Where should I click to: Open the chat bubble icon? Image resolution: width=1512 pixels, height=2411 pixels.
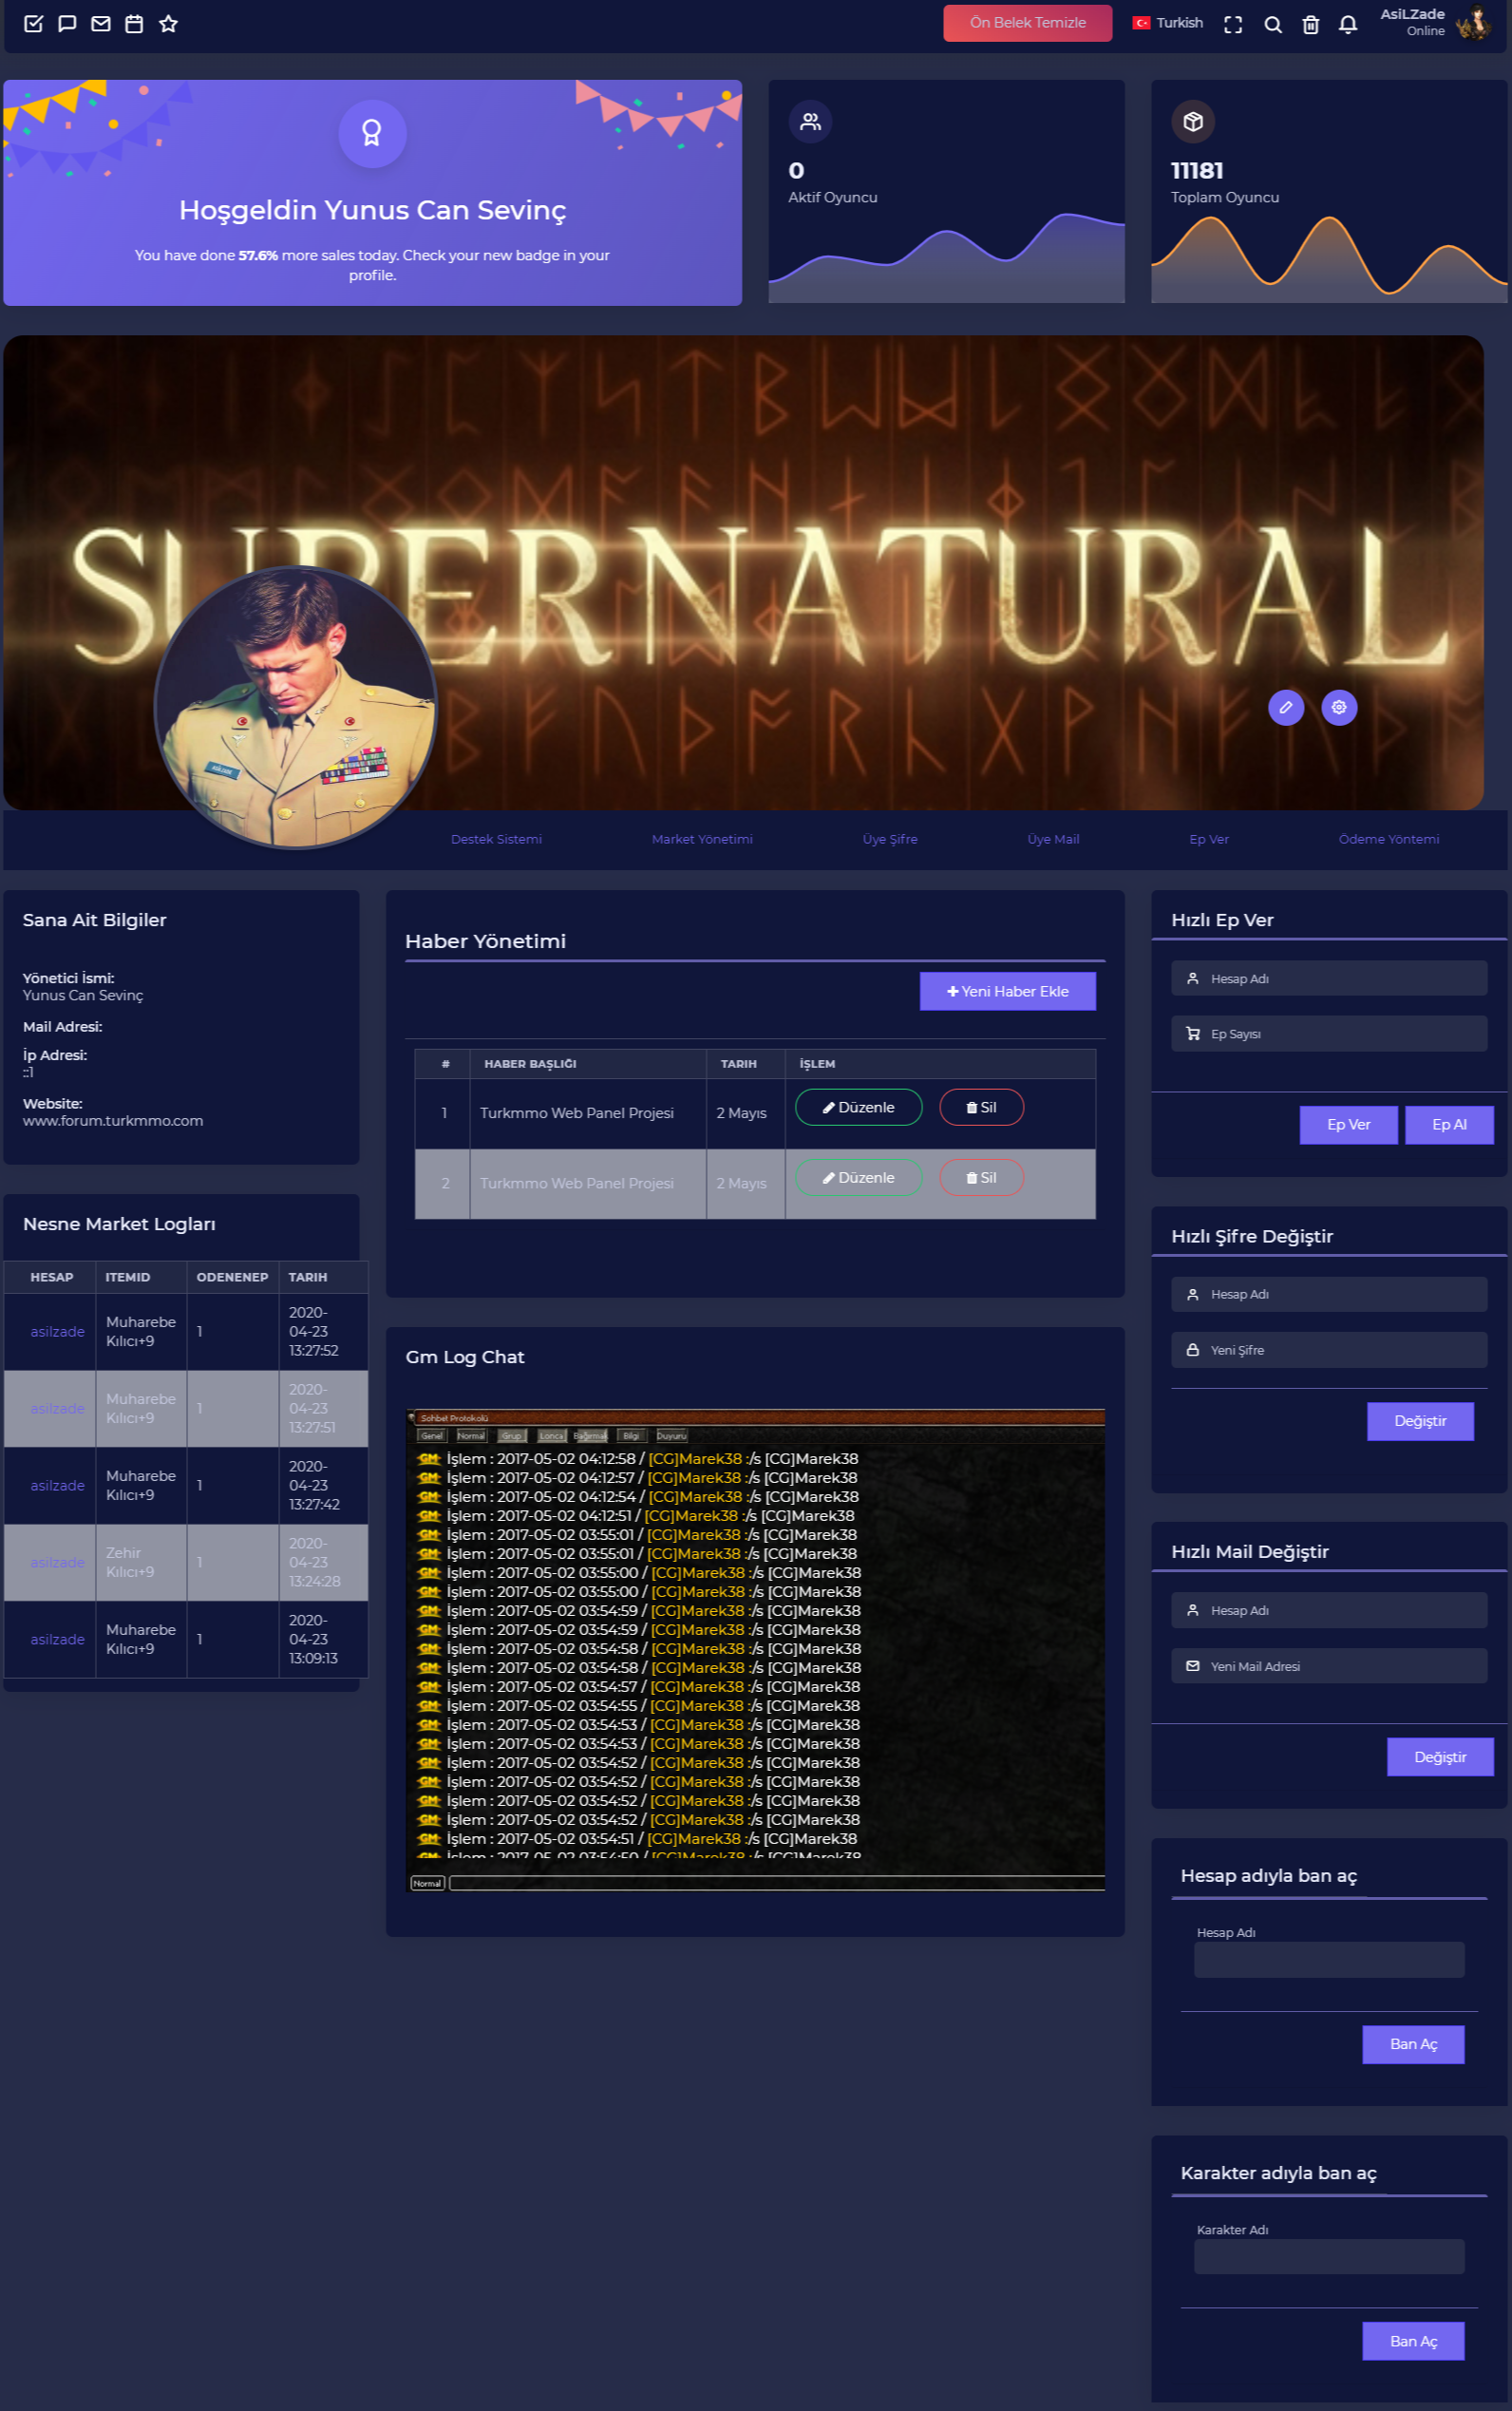[x=67, y=23]
